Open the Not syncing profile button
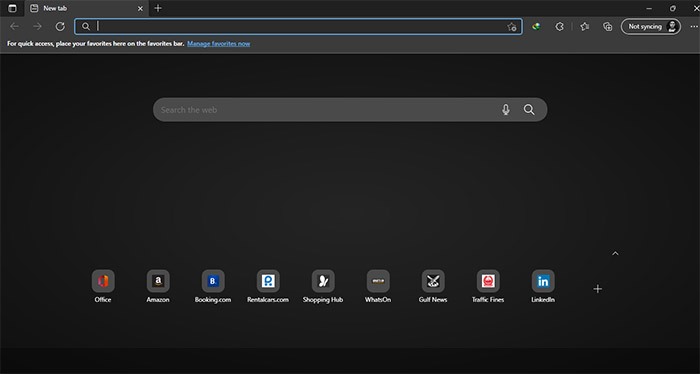This screenshot has width=700, height=374. 650,26
